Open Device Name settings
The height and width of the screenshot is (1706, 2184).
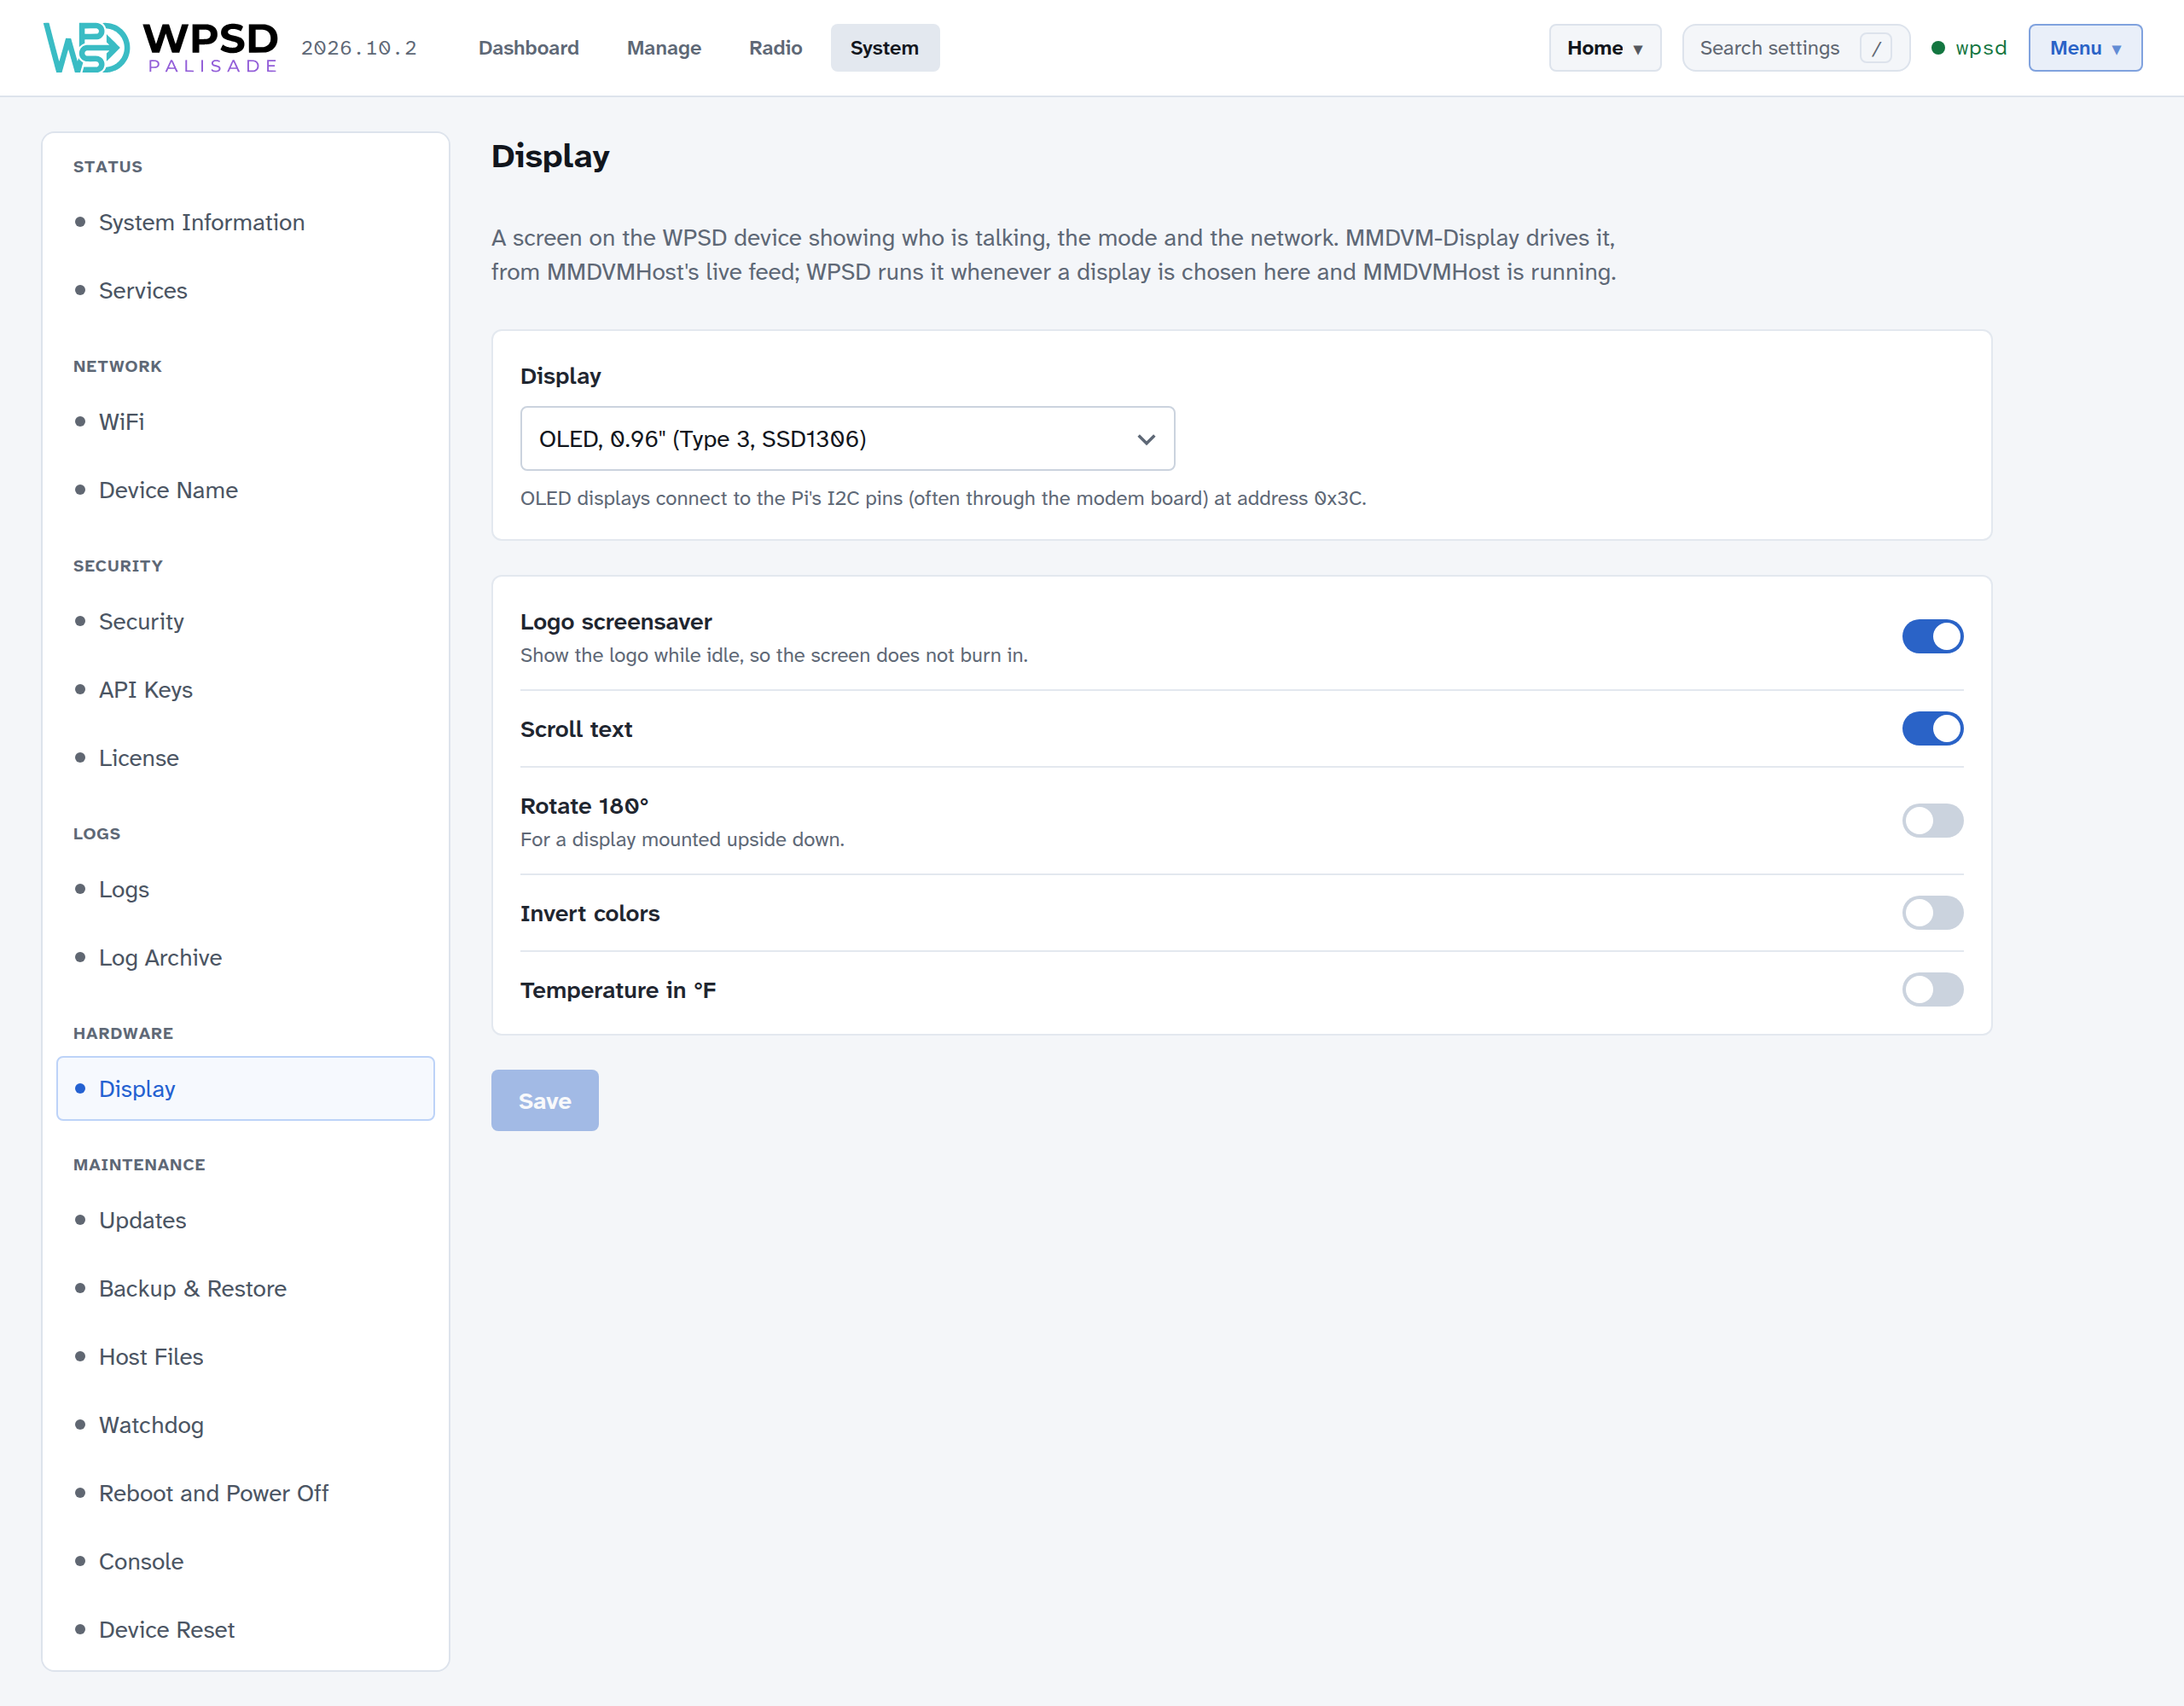[245, 490]
